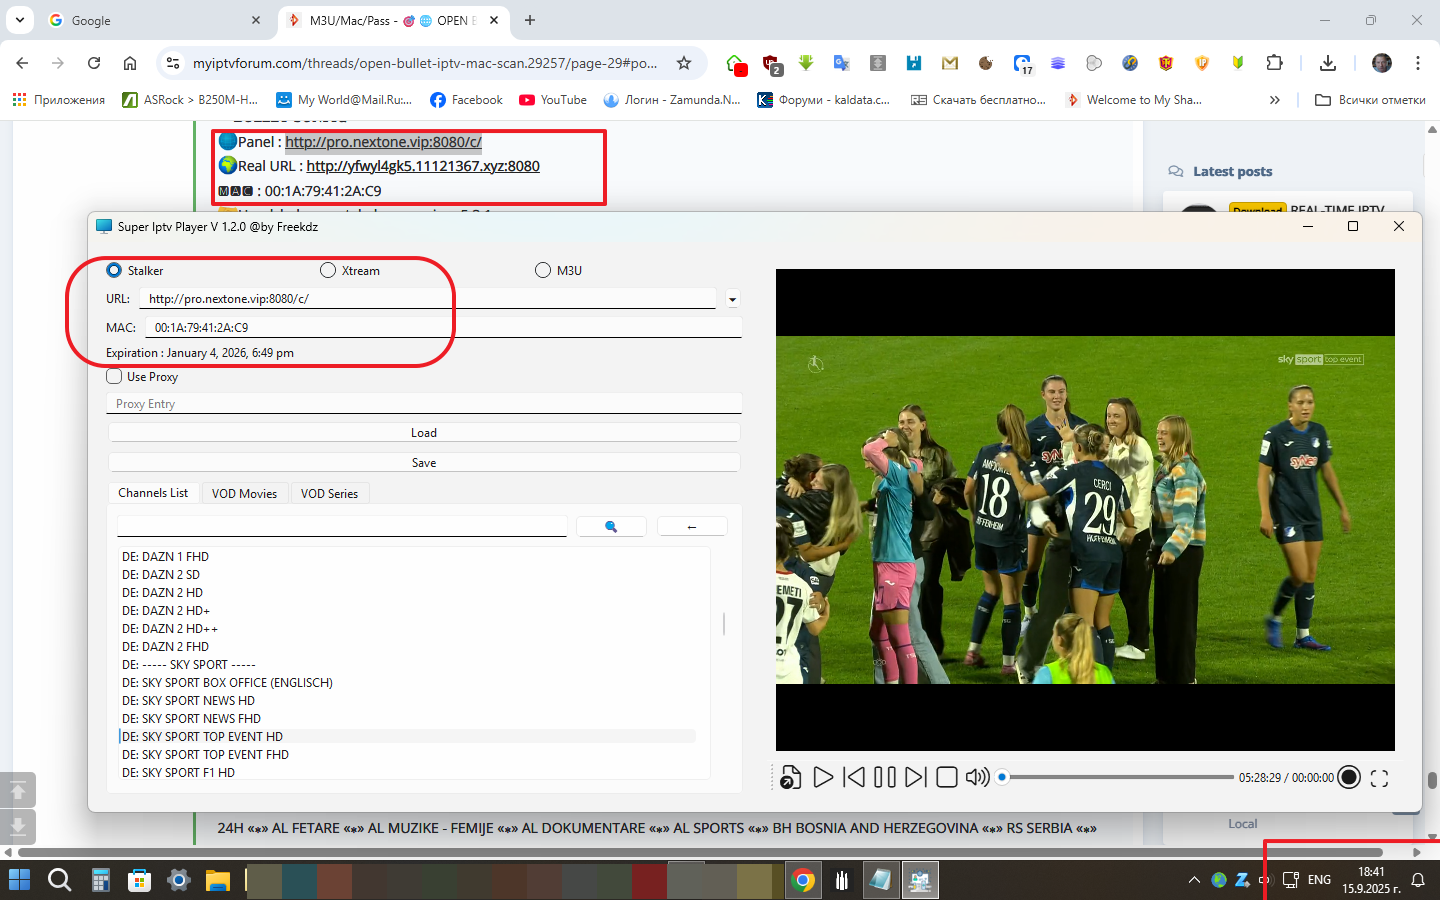Click the channel list vertical scrollbar
This screenshot has width=1440, height=900.
click(x=724, y=623)
